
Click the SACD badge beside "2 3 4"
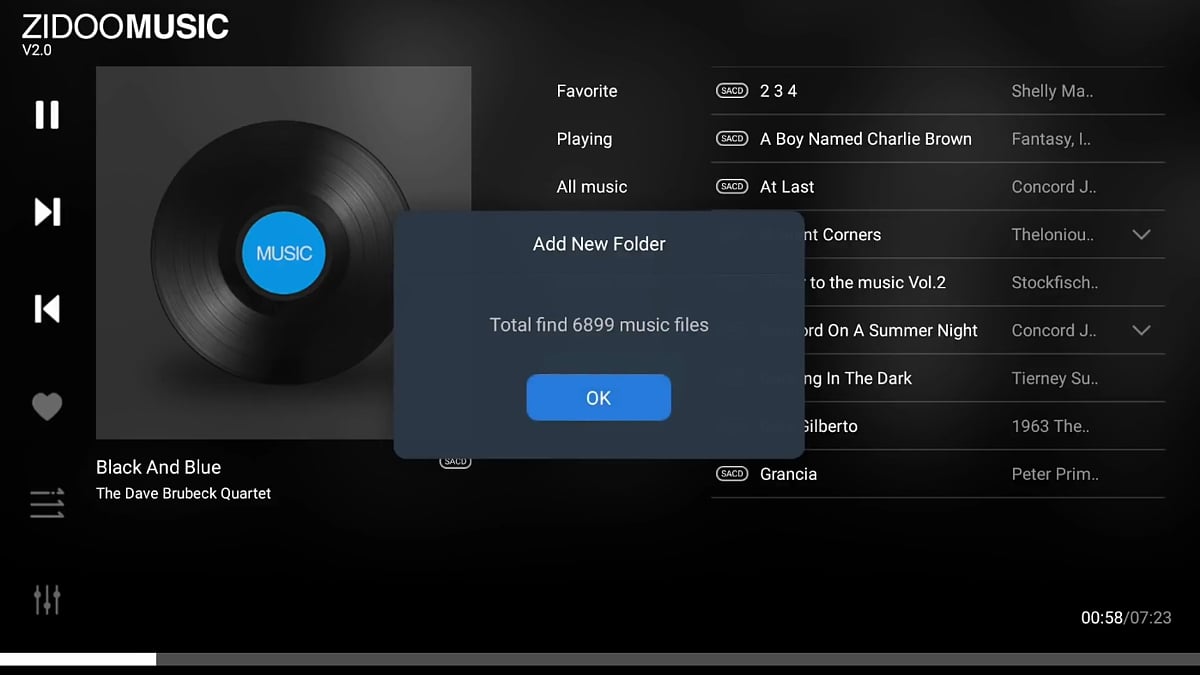[x=731, y=90]
